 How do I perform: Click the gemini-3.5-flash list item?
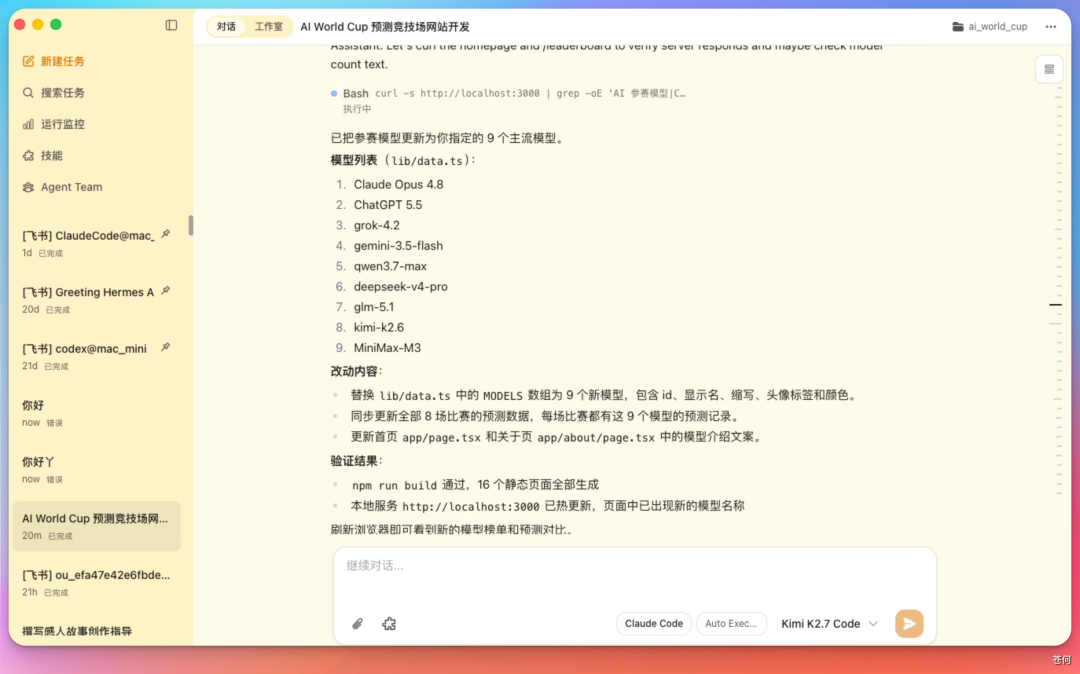(x=398, y=246)
